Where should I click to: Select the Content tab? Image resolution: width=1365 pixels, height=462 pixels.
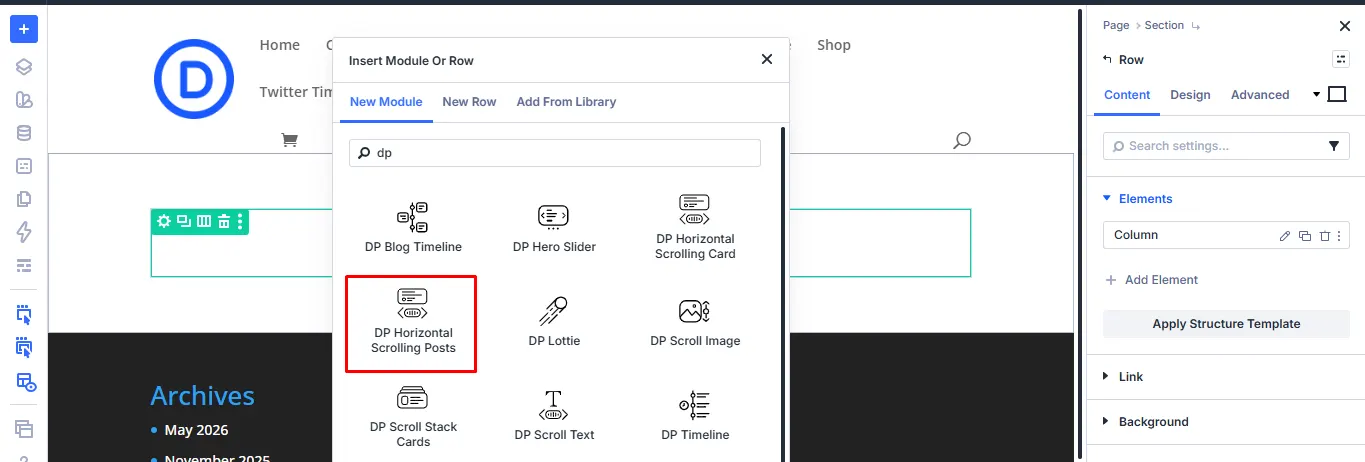(x=1127, y=95)
